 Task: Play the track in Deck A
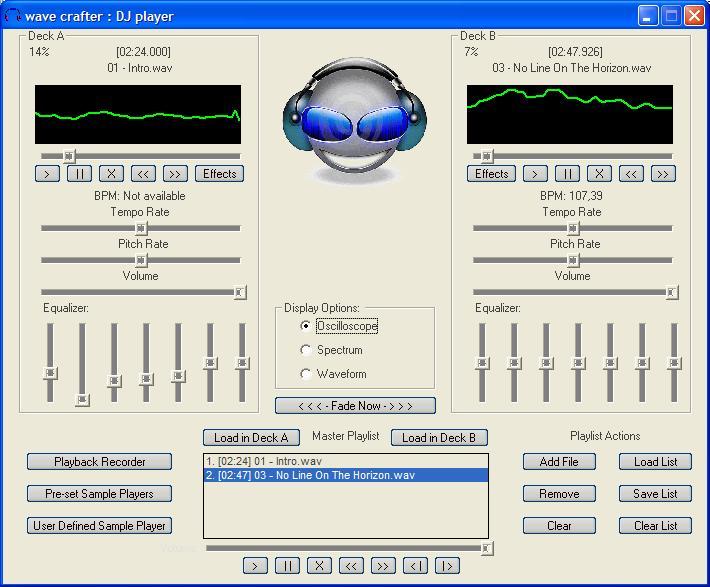tap(47, 174)
